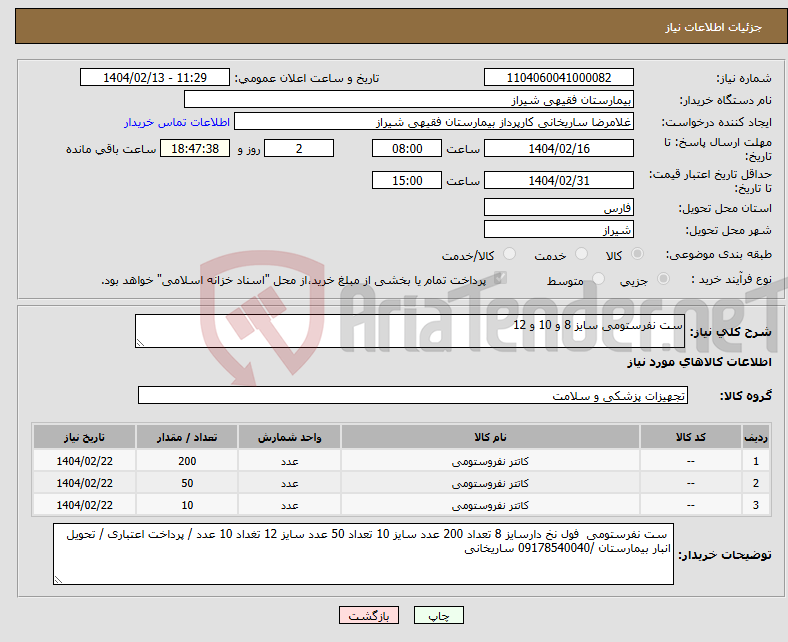Click کاتتر نفروستومی in row 3
This screenshot has height=642, width=788.
[490, 505]
